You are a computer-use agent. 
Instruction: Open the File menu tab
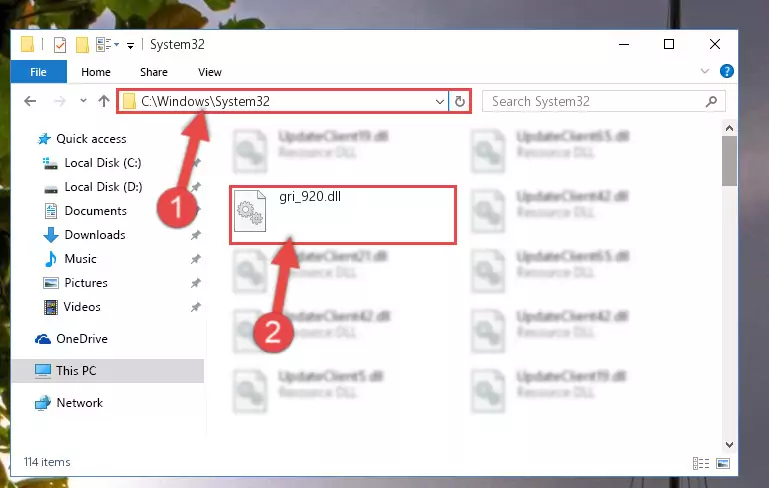click(38, 72)
